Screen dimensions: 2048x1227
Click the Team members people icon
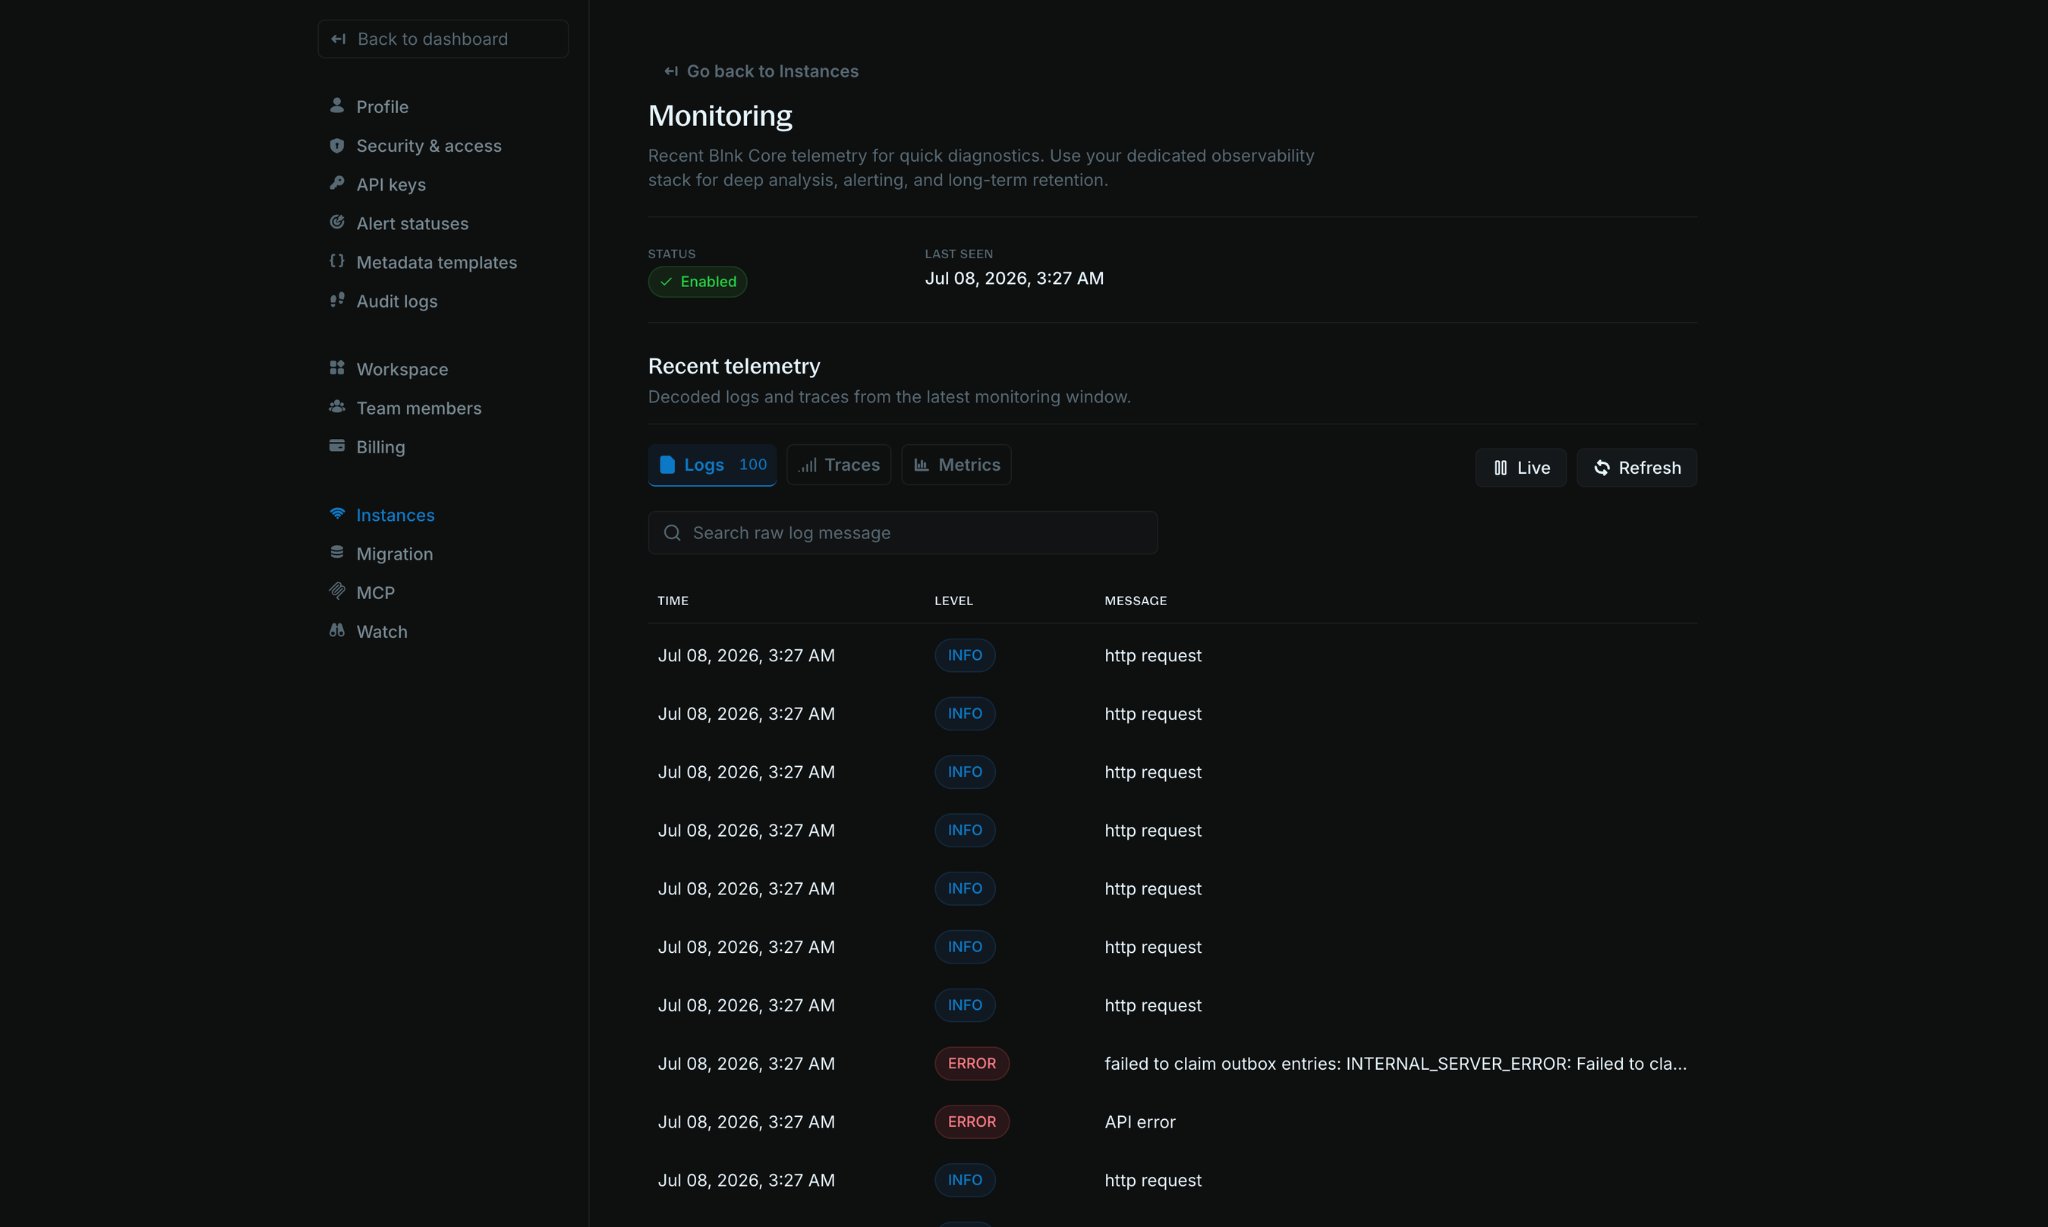coord(337,407)
